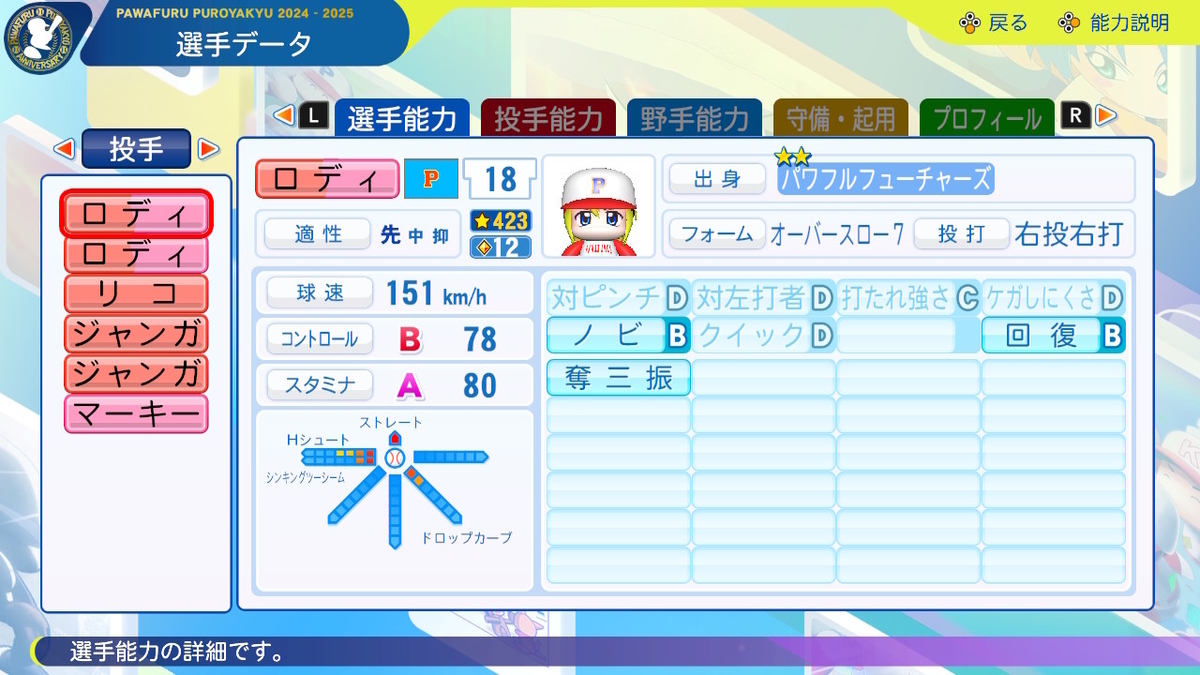
Task: Open the 守備・起用 tab
Action: pyautogui.click(x=841, y=118)
